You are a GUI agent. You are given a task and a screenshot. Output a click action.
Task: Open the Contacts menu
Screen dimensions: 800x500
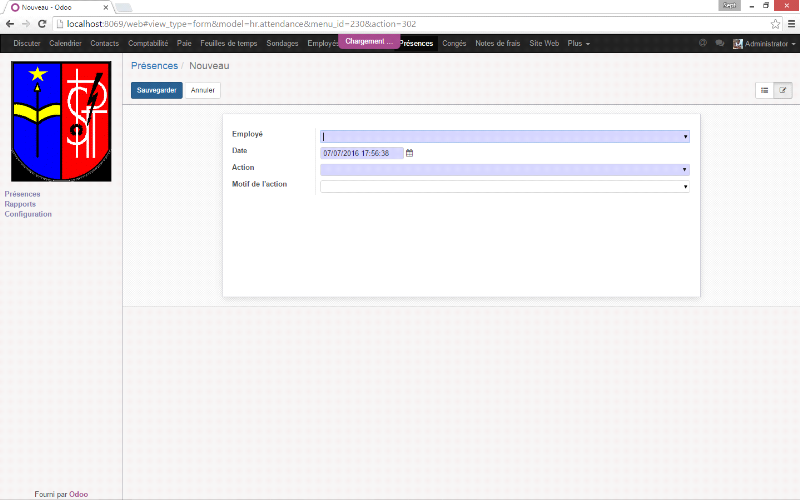[x=105, y=43]
